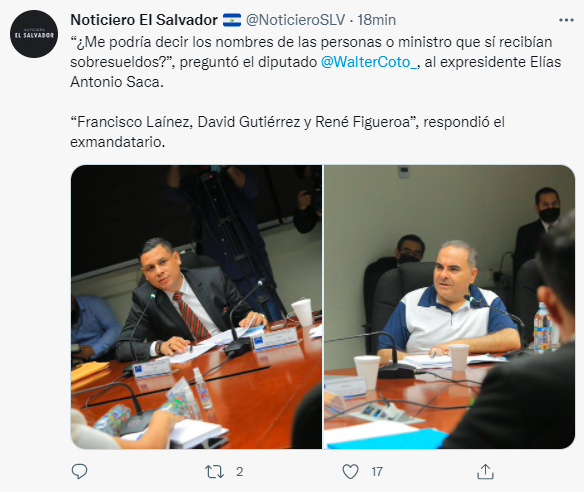This screenshot has width=584, height=492.
Task: Click the reply speech bubble icon
Action: [79, 472]
